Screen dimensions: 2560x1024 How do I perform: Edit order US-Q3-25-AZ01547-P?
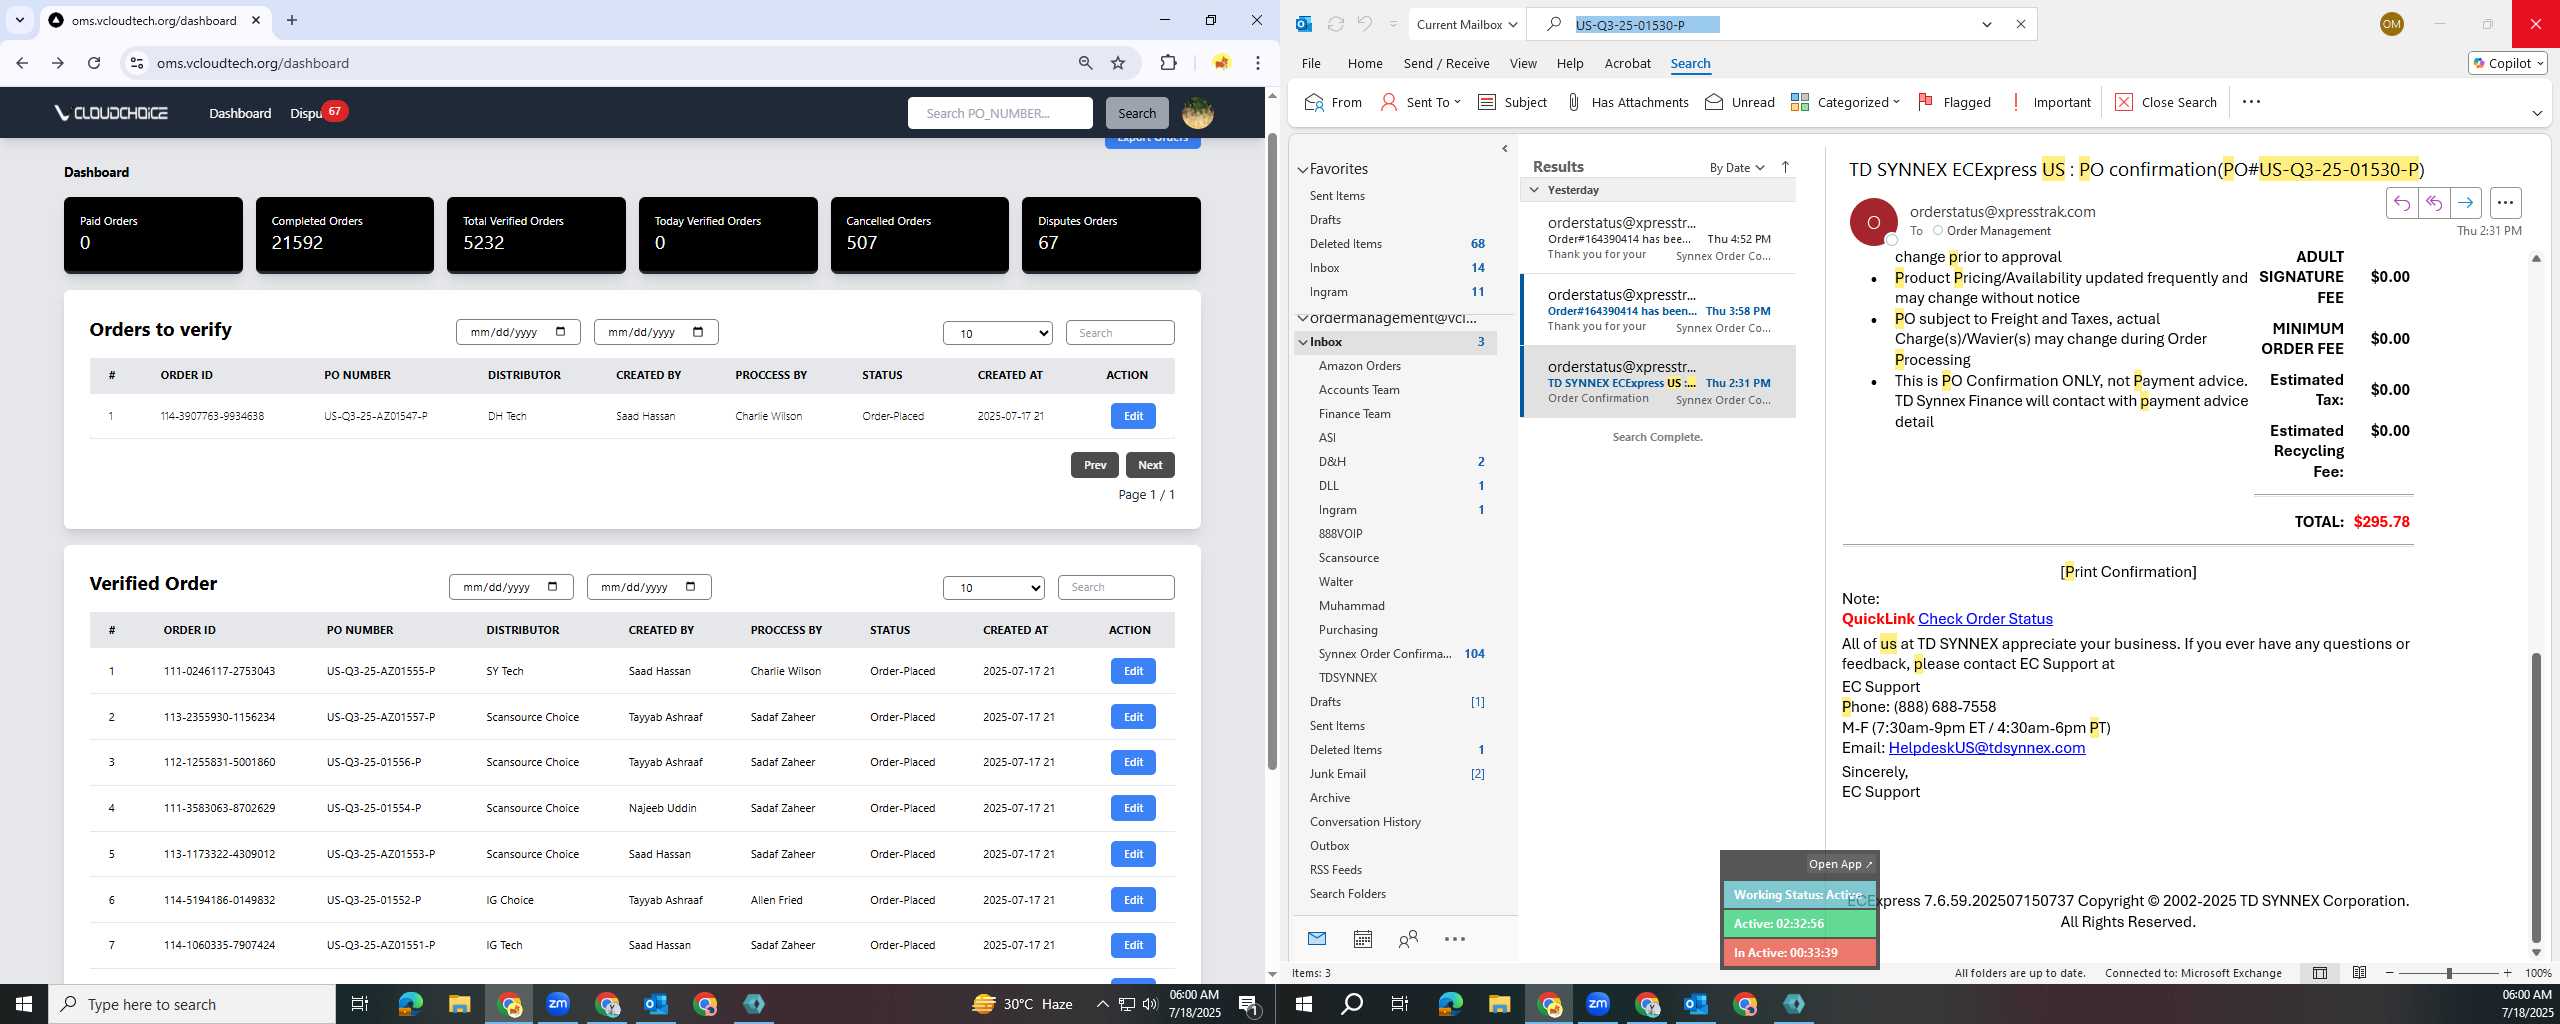1133,416
